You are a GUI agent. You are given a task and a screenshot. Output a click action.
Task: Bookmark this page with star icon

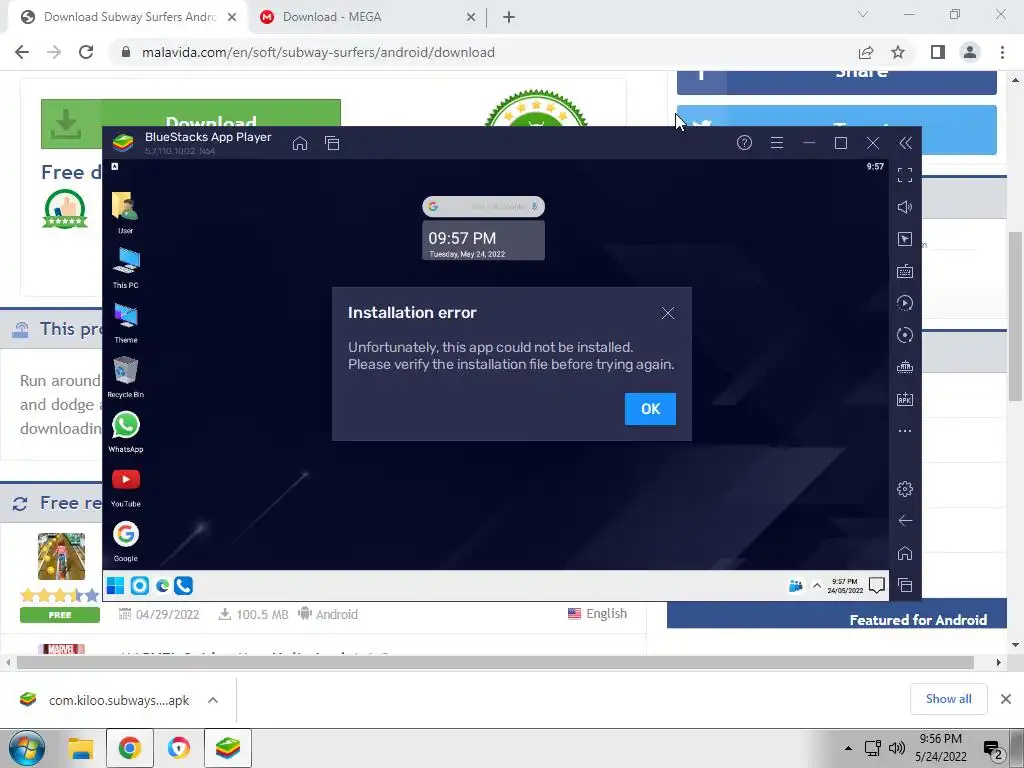click(898, 52)
